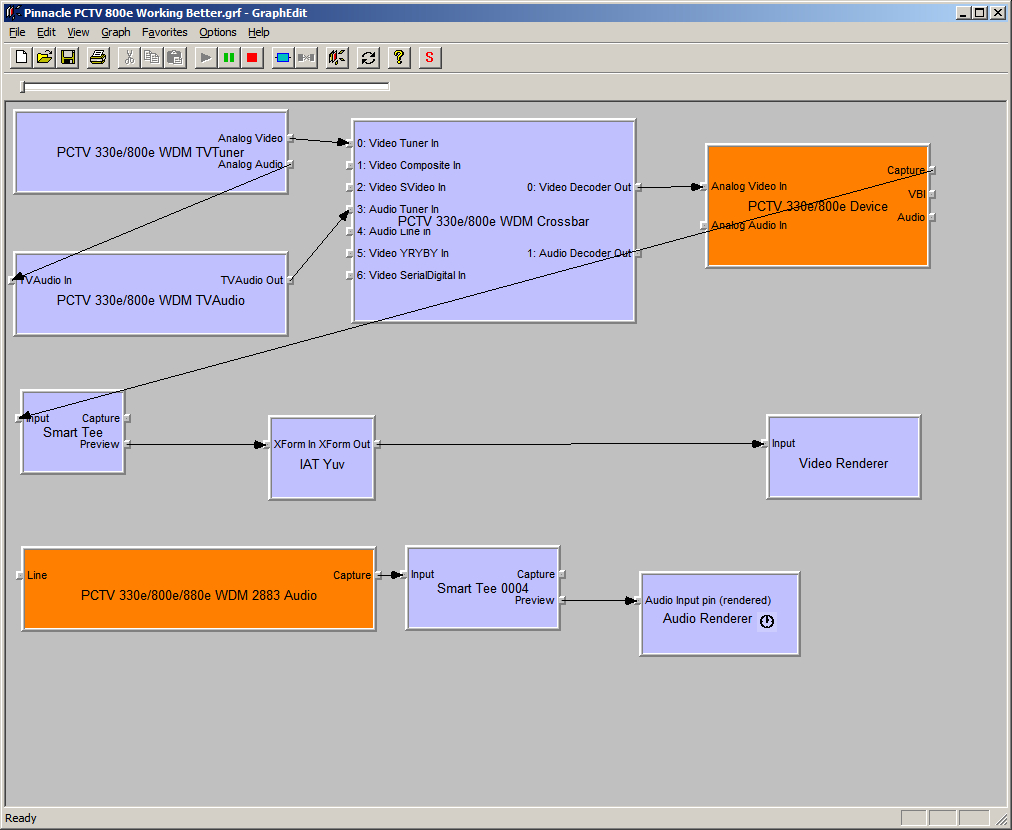Click the 1: Video Composite In pin
The width and height of the screenshot is (1012, 830).
349,165
